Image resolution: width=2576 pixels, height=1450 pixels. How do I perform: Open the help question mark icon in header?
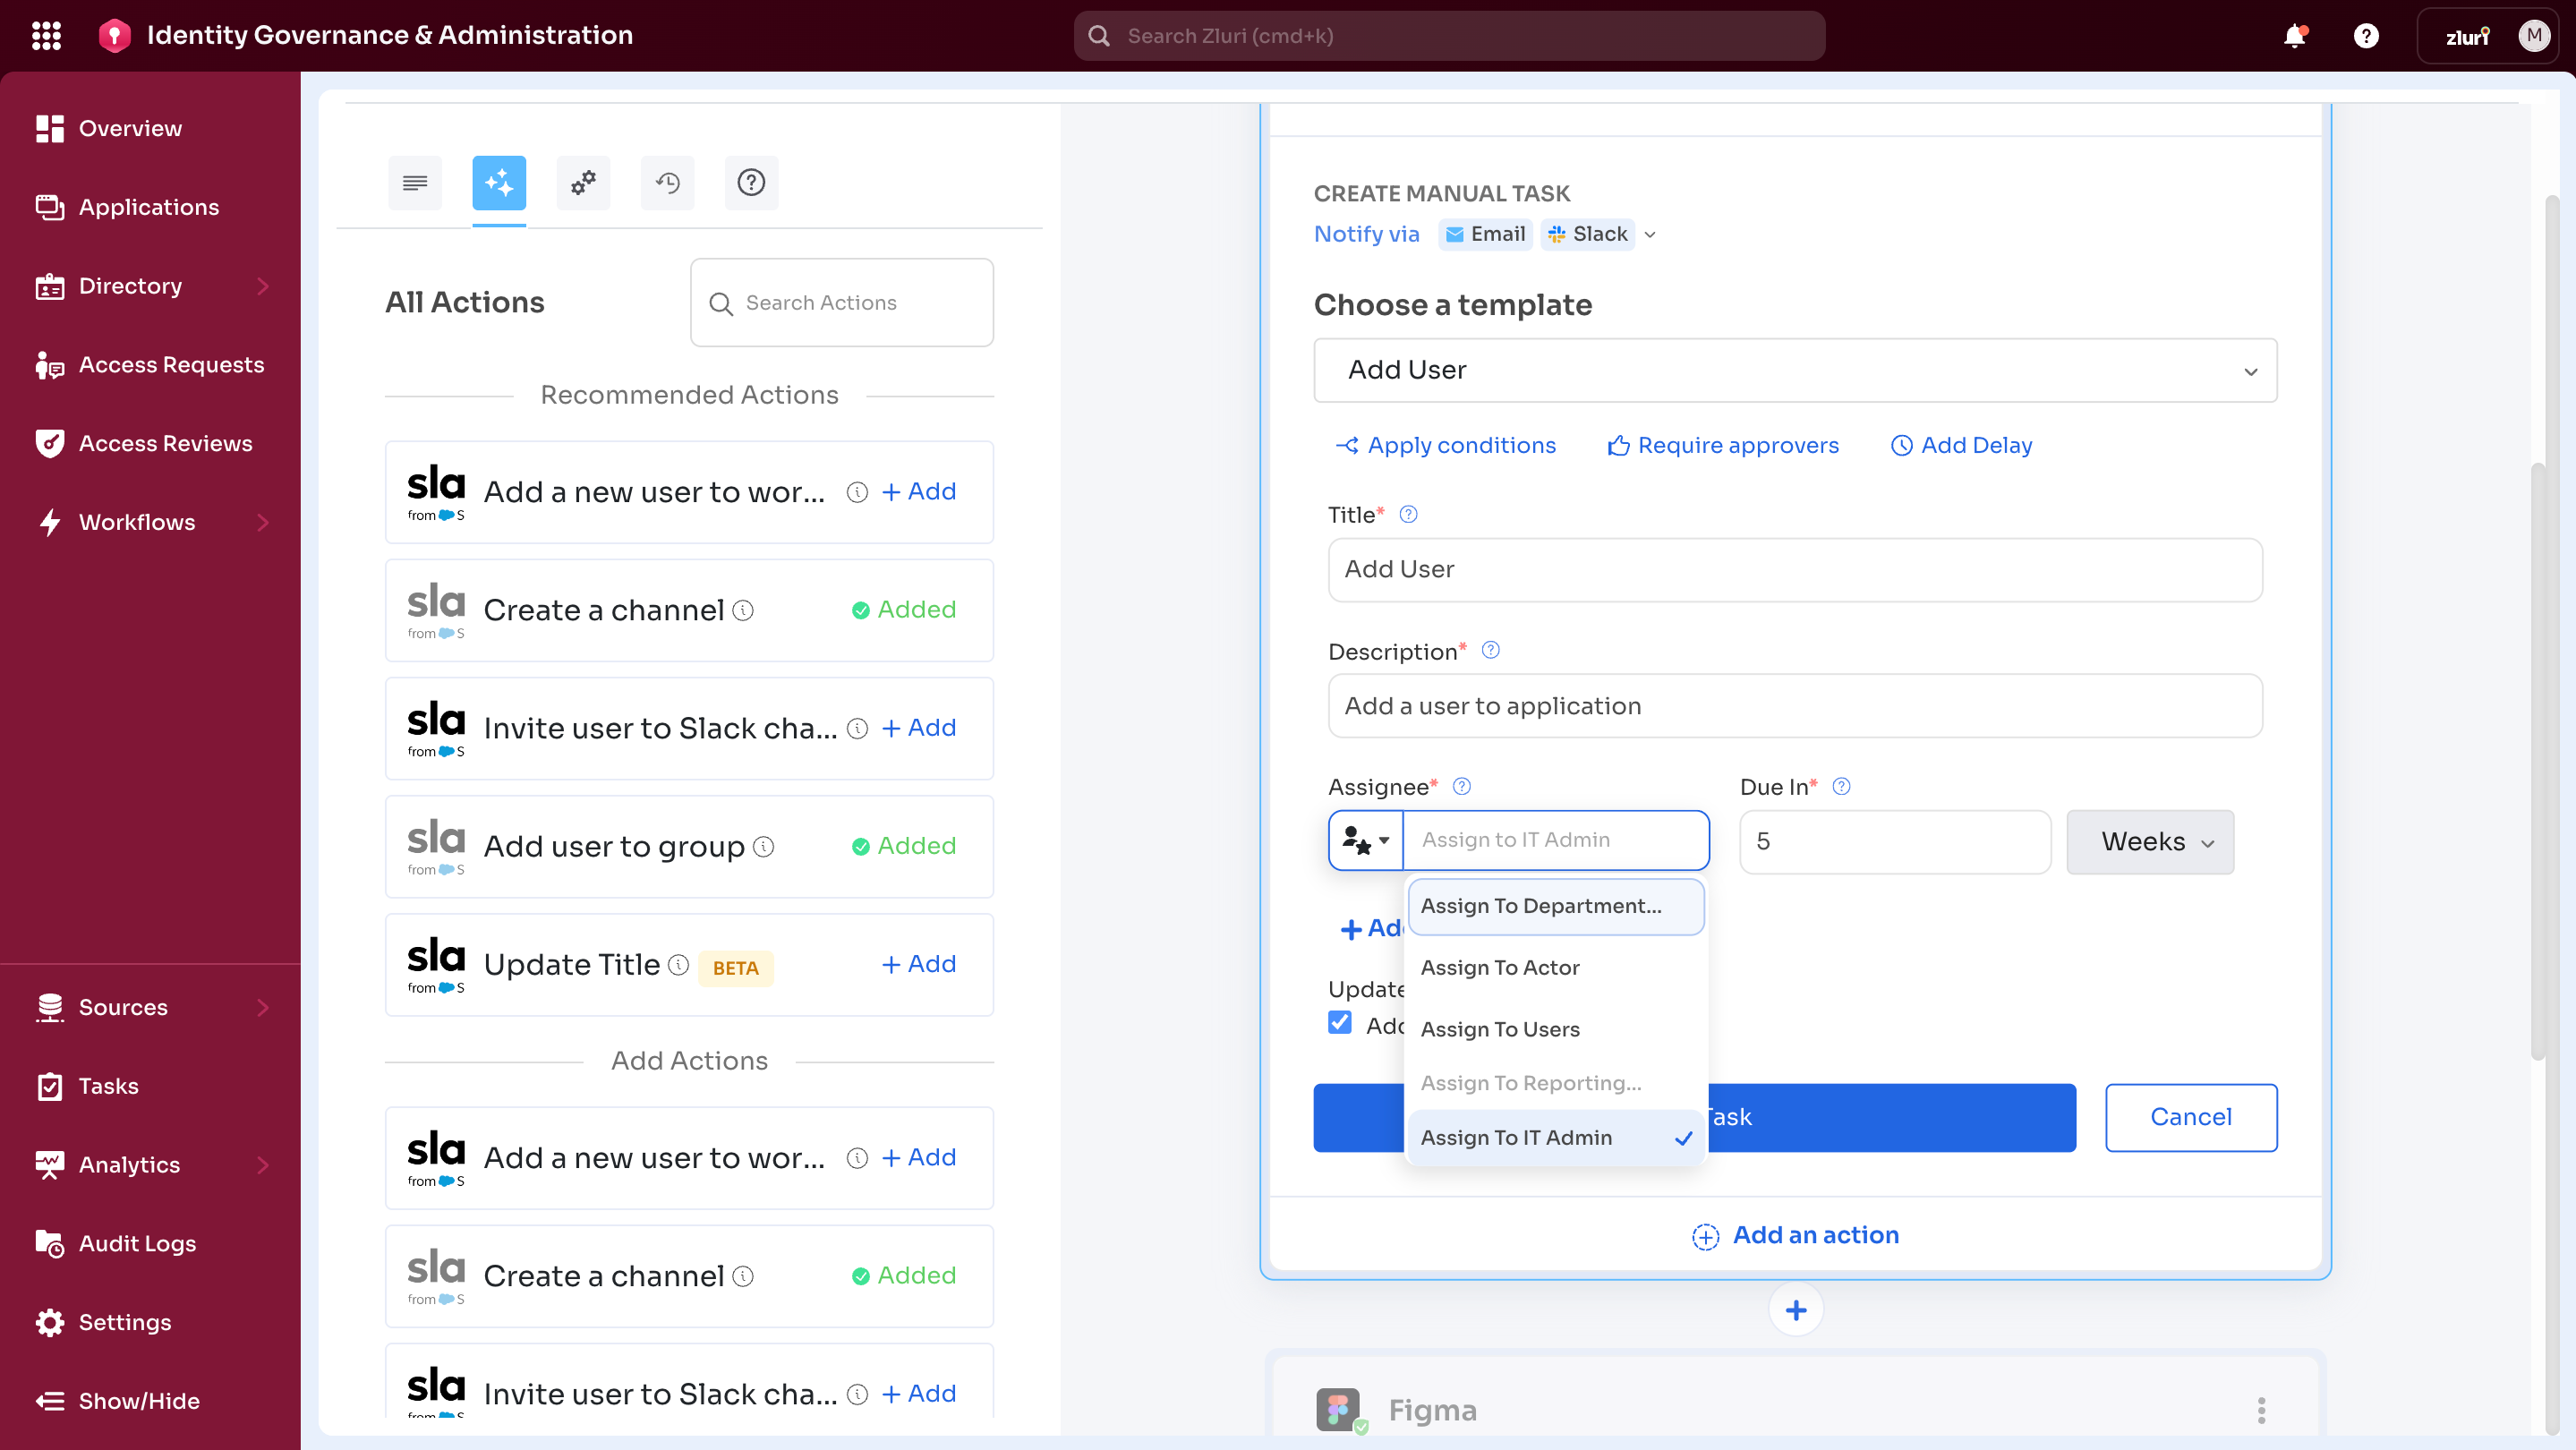[x=2365, y=36]
